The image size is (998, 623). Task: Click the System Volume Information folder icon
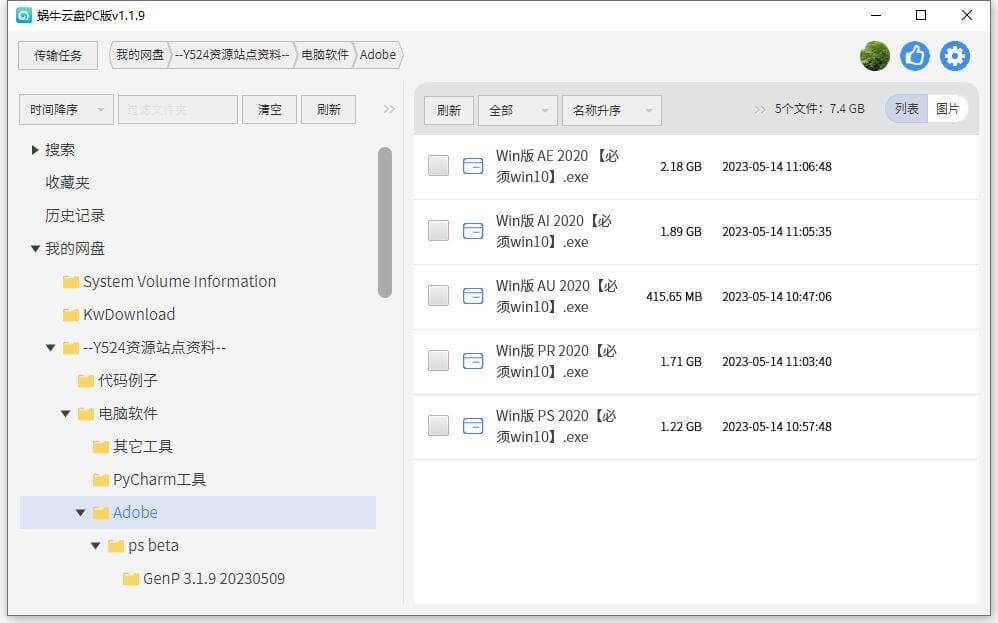[71, 282]
